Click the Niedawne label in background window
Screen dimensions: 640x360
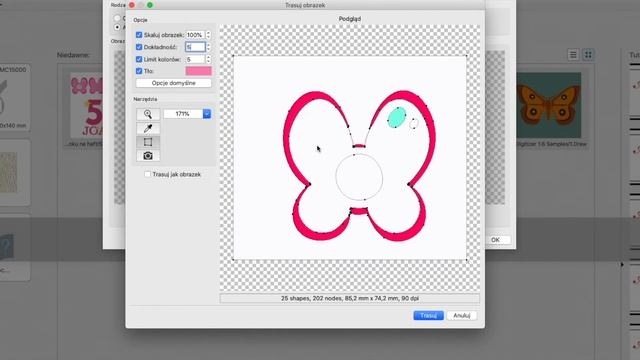(73, 55)
